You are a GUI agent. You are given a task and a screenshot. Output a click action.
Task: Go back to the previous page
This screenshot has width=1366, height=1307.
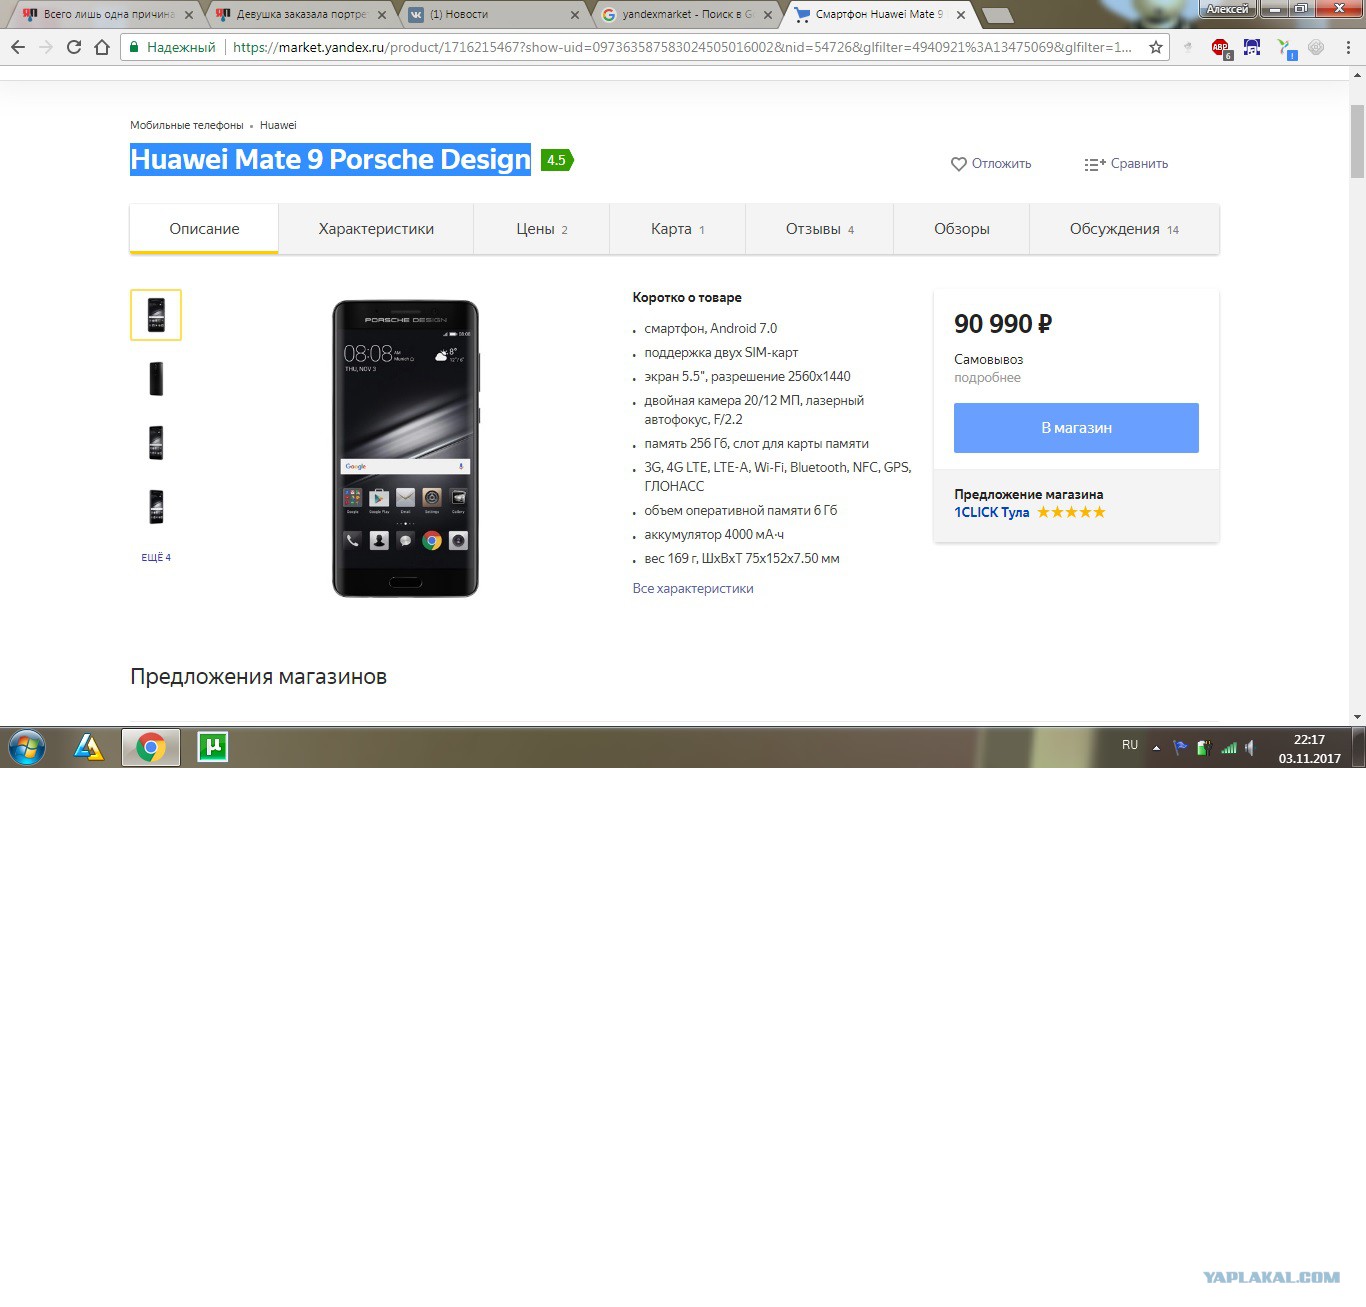(x=18, y=47)
